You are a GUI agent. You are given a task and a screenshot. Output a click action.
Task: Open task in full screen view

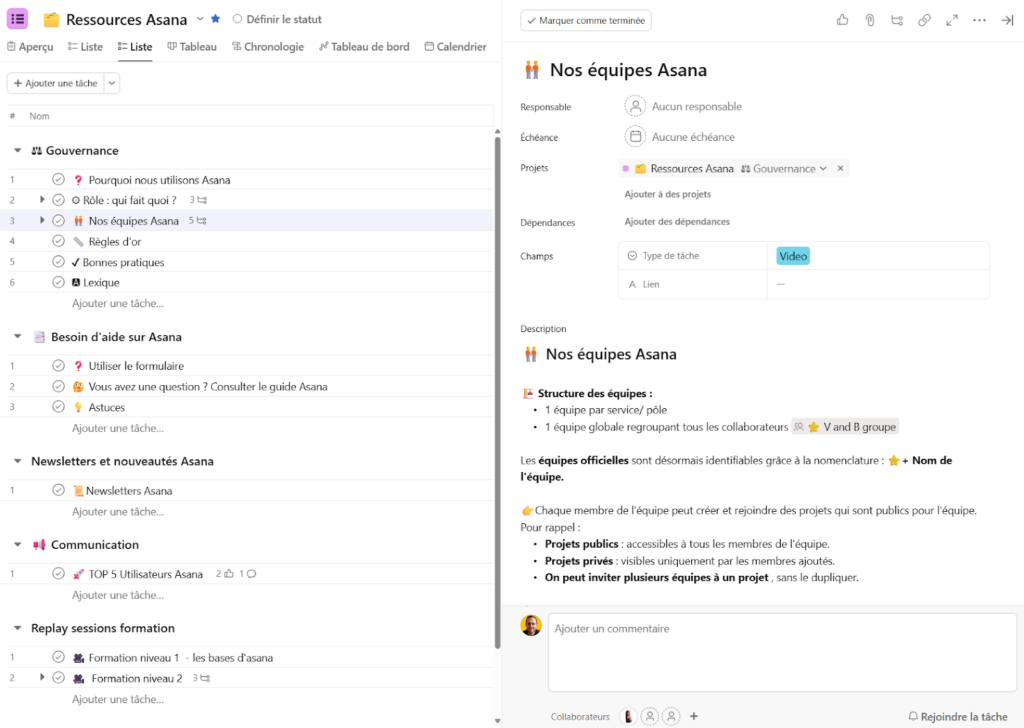[952, 20]
